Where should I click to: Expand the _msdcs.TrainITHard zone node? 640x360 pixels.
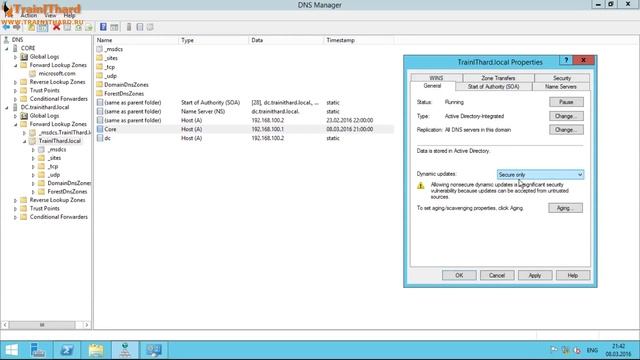click(24, 133)
